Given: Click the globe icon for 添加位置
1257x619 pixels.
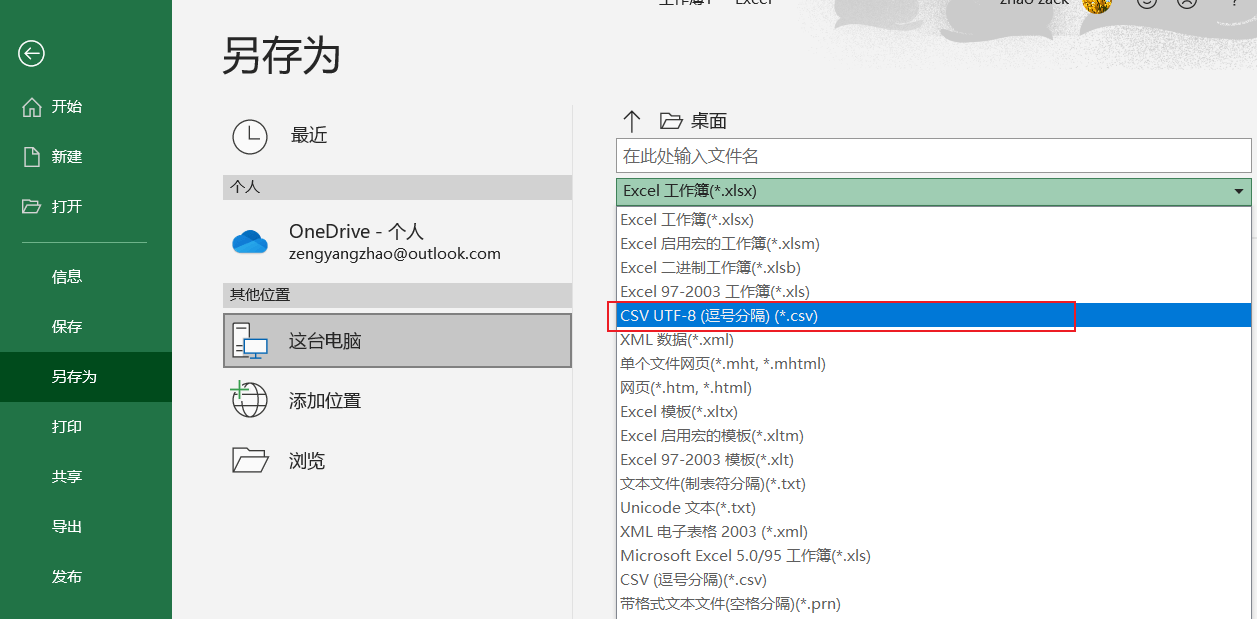Looking at the screenshot, I should tap(250, 400).
